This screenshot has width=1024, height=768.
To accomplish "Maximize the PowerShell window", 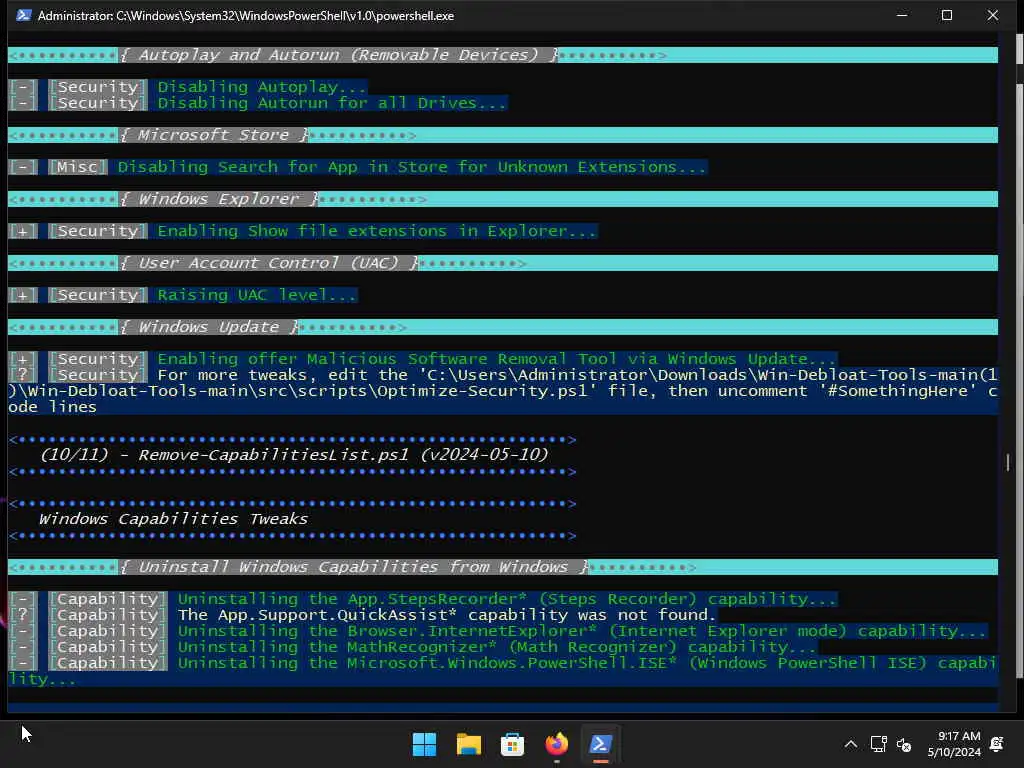I will (x=947, y=15).
